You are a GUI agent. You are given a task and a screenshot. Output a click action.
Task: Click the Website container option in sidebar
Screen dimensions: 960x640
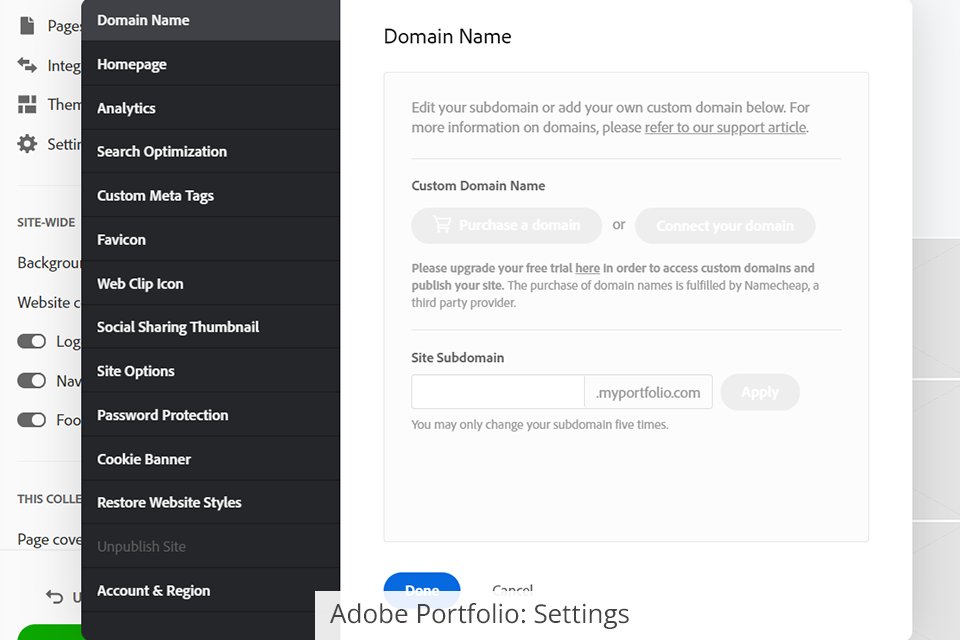[49, 303]
